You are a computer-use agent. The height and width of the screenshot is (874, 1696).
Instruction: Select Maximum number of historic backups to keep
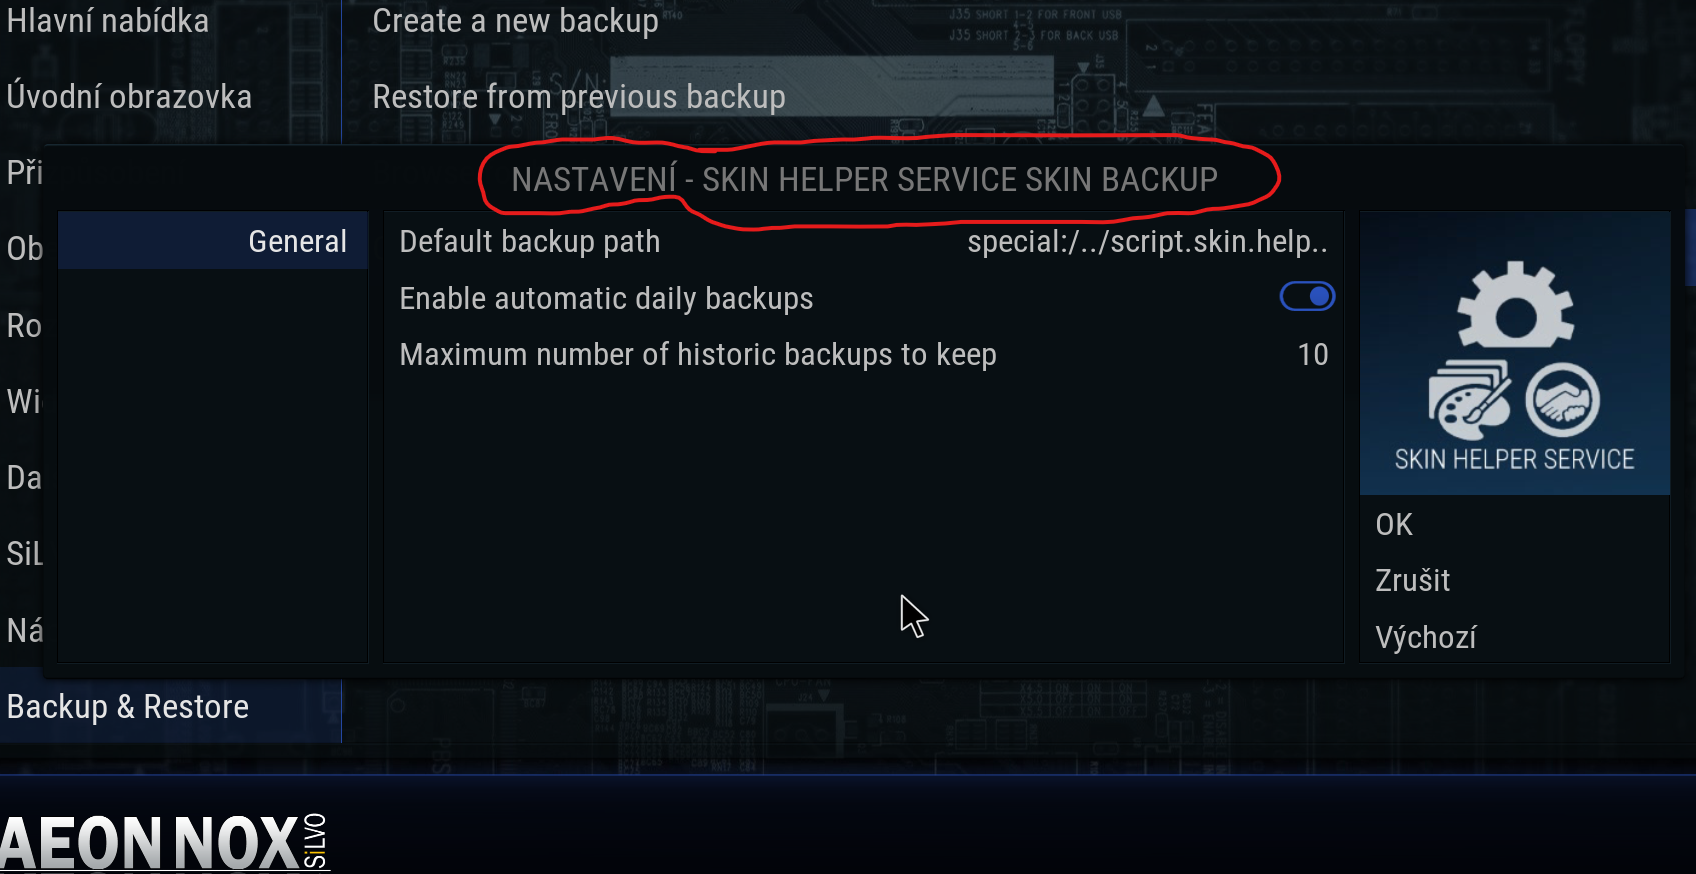pos(864,355)
